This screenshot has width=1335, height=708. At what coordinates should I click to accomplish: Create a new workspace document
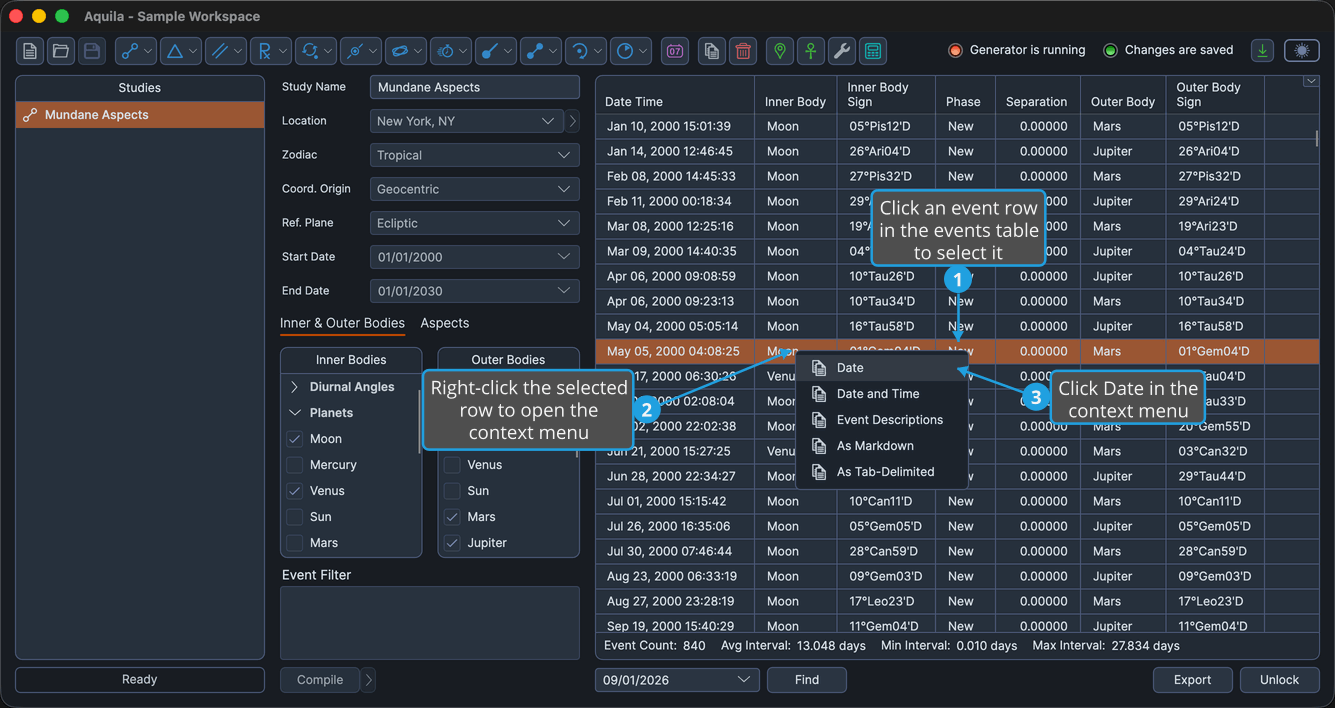[30, 51]
